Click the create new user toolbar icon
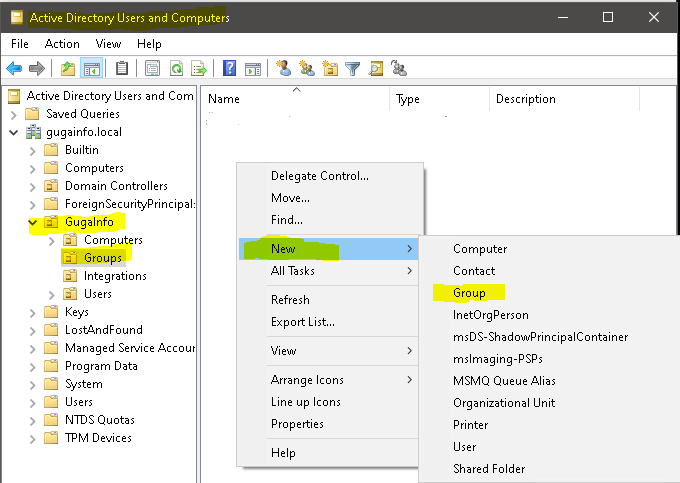The image size is (680, 483). (283, 69)
